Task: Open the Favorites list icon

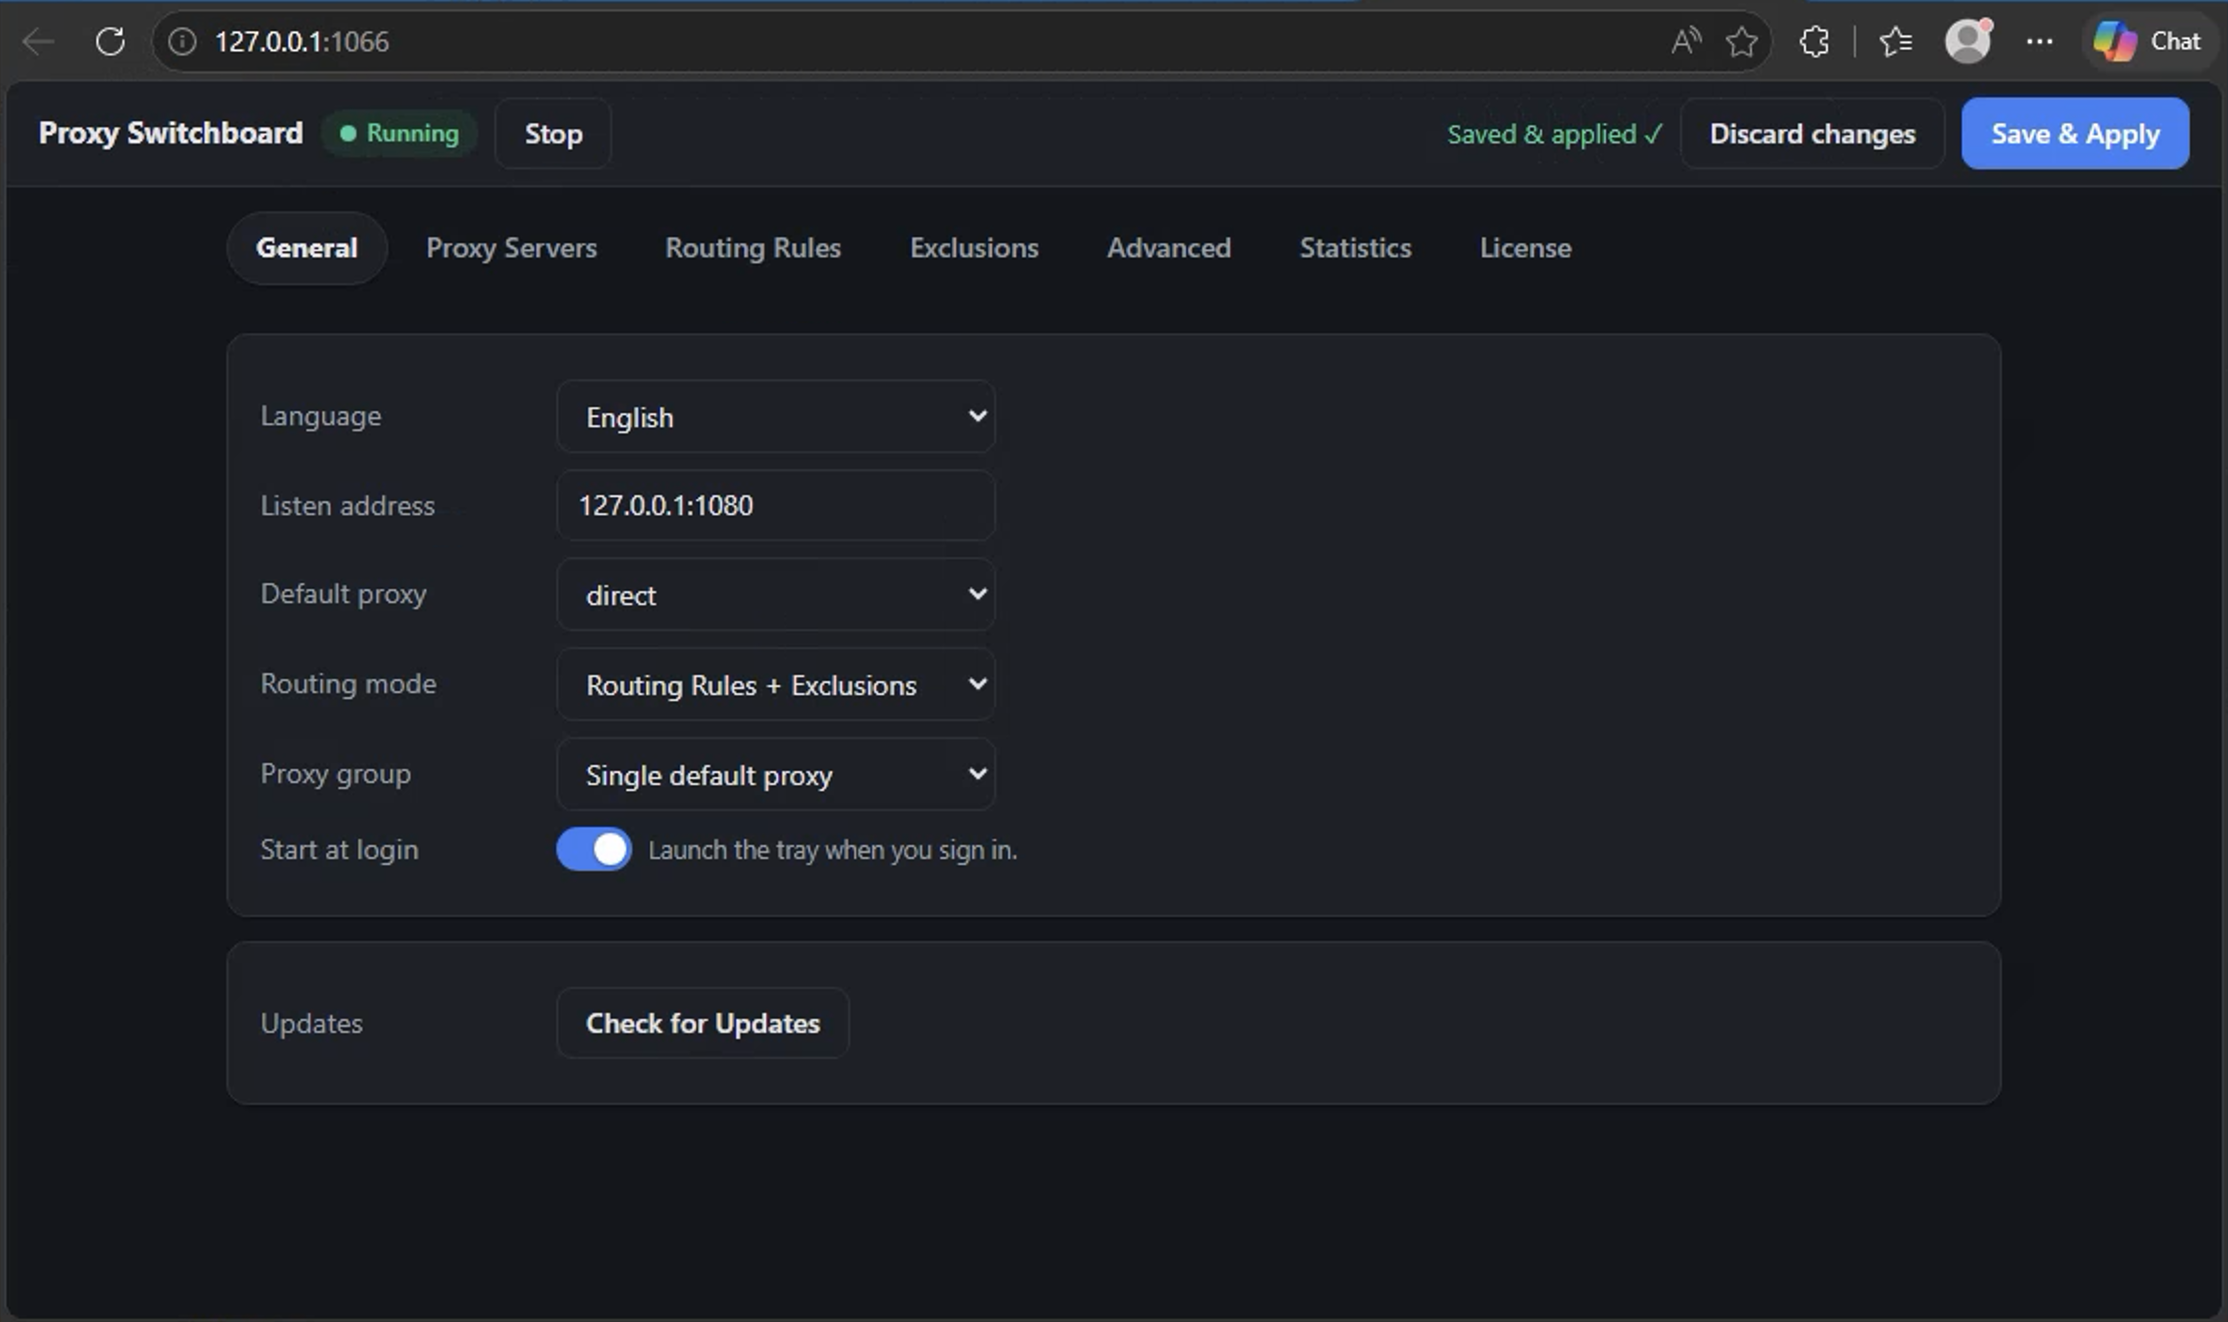Action: (x=1895, y=42)
